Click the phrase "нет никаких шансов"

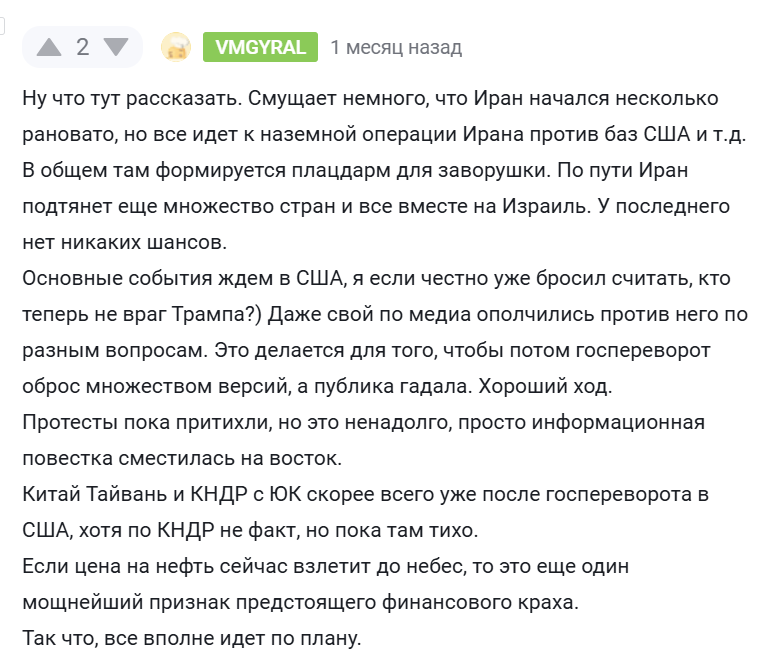point(124,243)
